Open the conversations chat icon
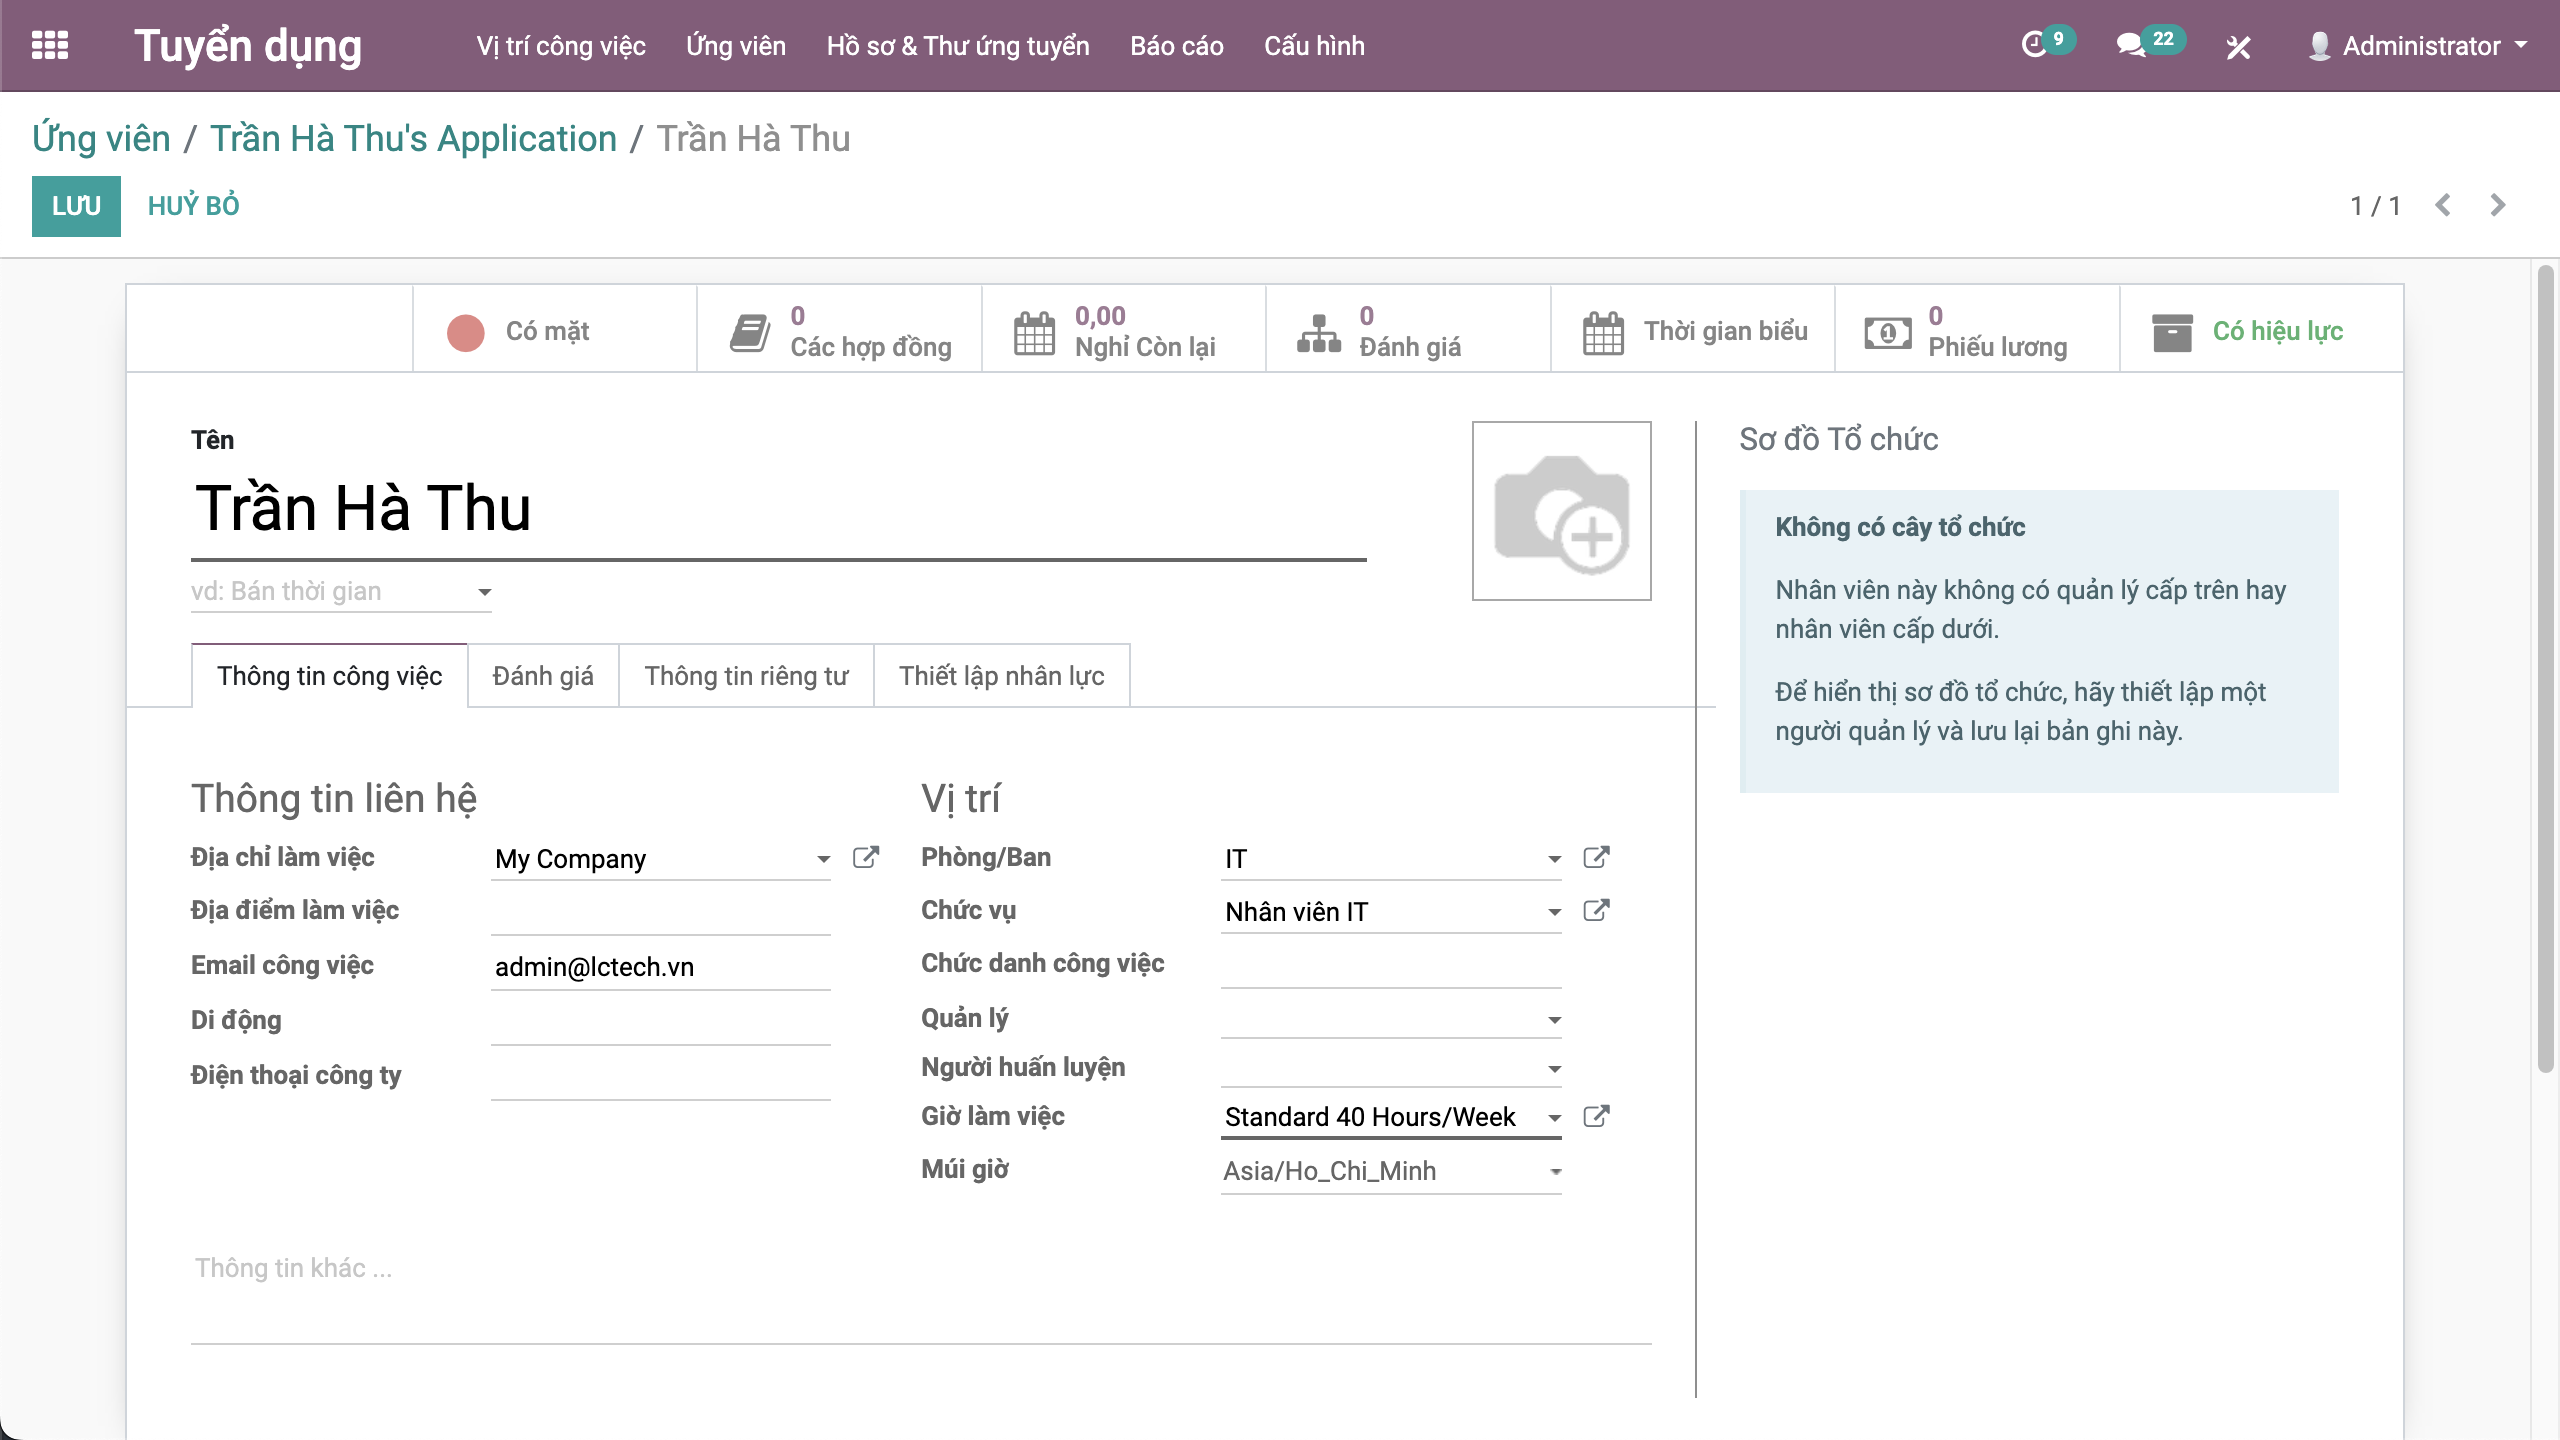The width and height of the screenshot is (2560, 1440). click(2130, 46)
